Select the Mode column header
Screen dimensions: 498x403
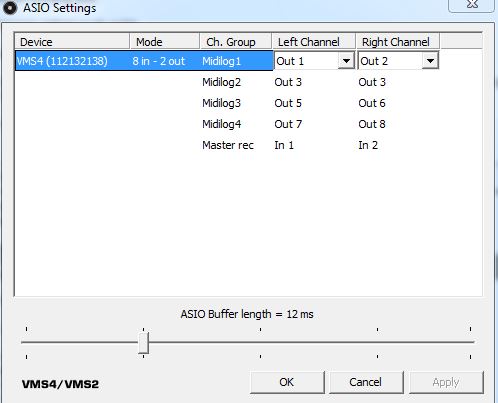point(164,42)
